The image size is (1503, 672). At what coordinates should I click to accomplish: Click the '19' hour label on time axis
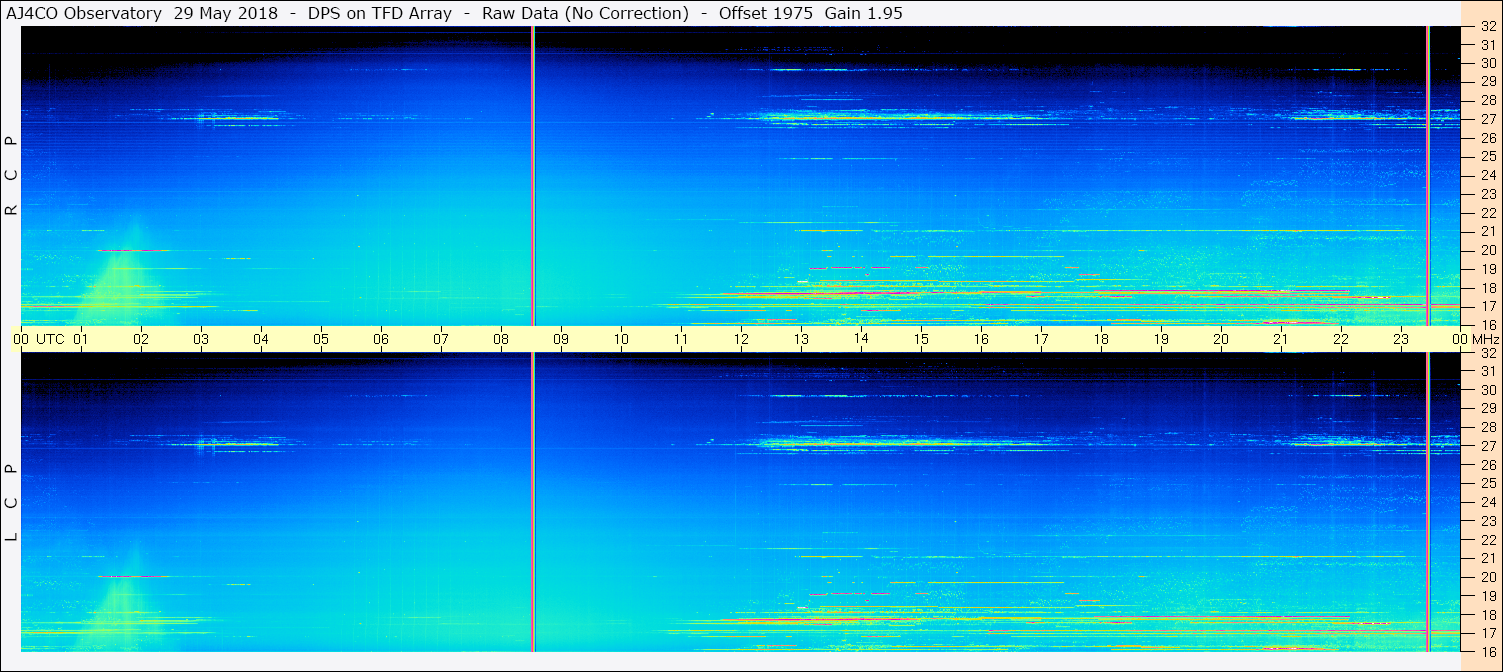(x=1161, y=339)
